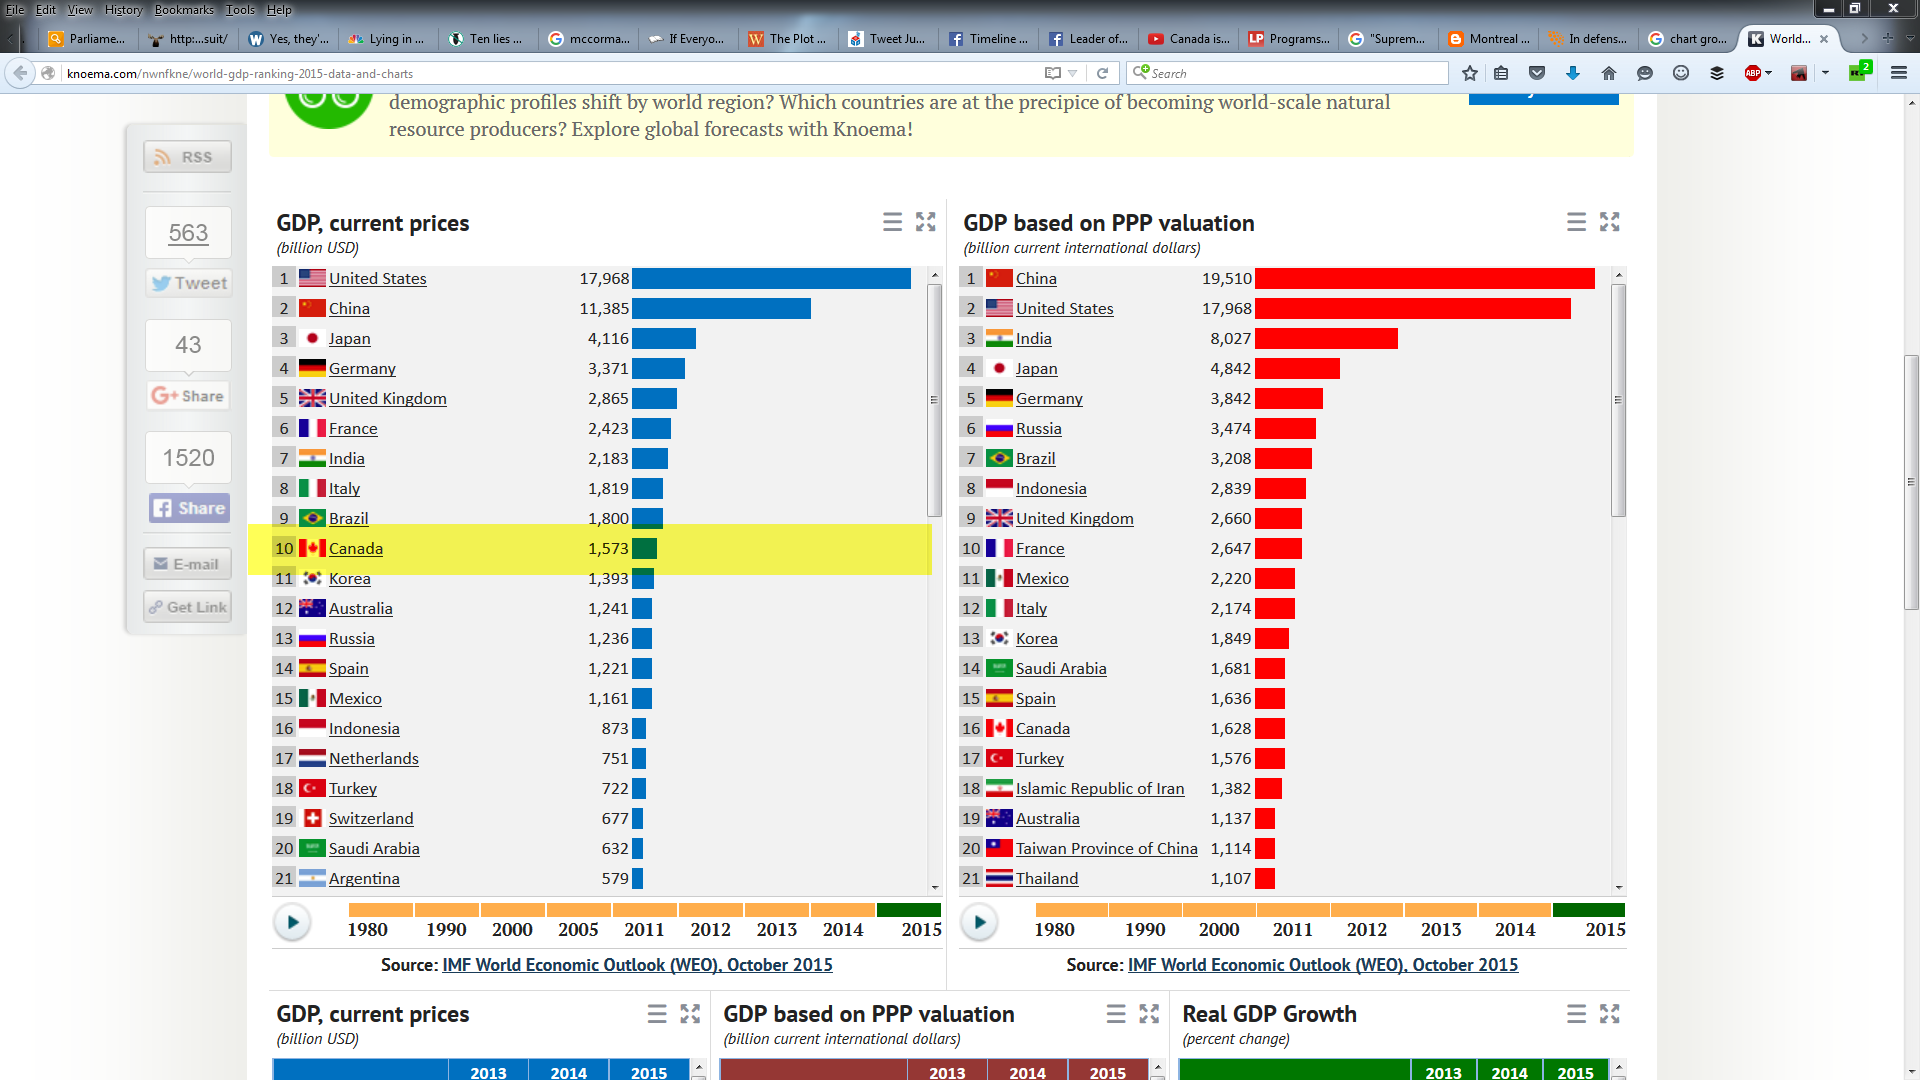Expand GDP current prices chart fullscreen
Image resolution: width=1920 pixels, height=1080 pixels.
[x=926, y=222]
